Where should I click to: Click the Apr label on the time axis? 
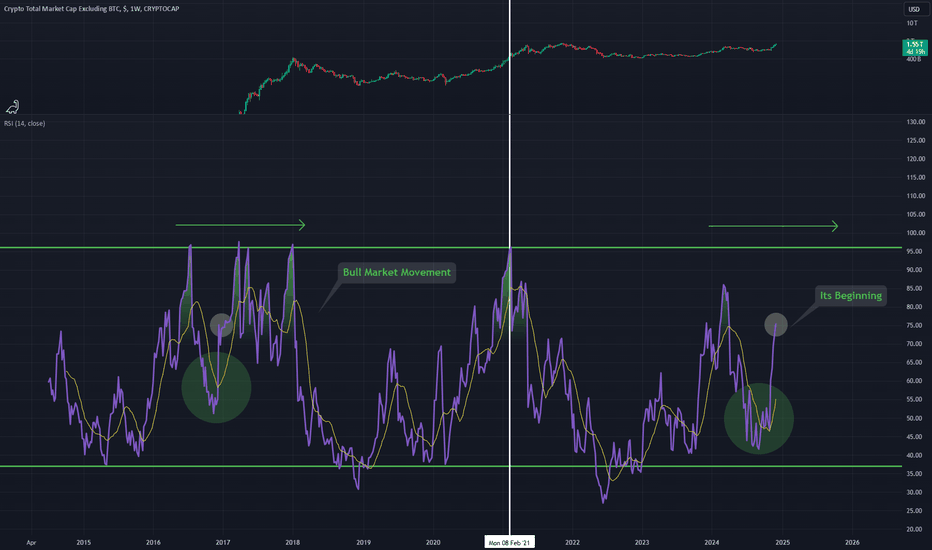(x=31, y=542)
